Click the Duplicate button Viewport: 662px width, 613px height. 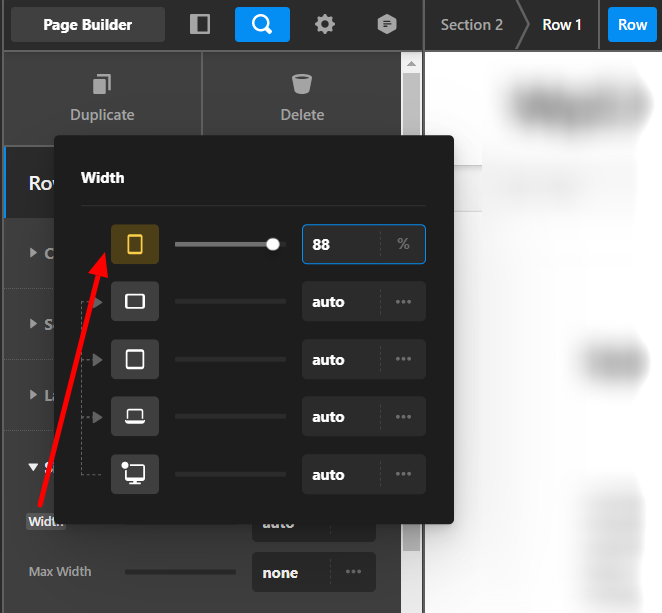(102, 98)
